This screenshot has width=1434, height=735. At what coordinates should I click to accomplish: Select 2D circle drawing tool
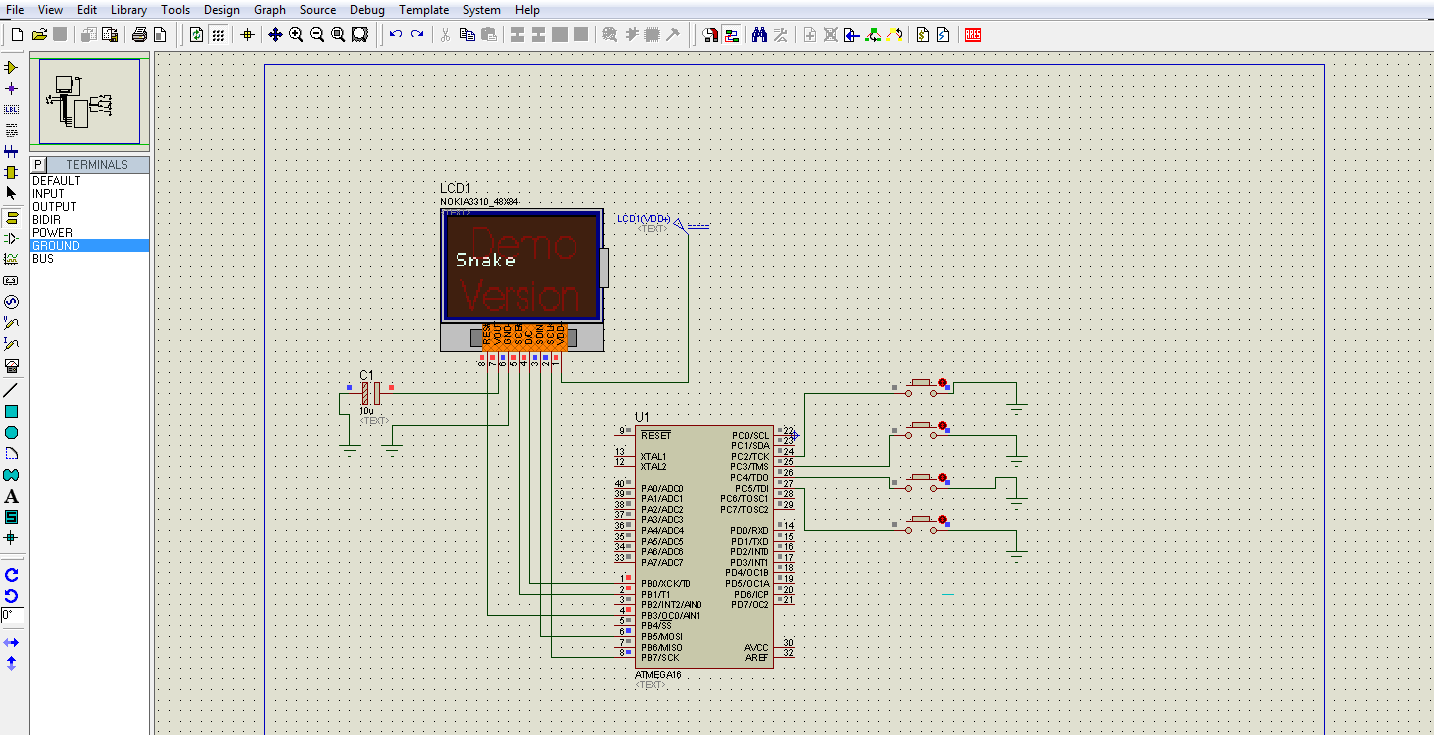[12, 432]
